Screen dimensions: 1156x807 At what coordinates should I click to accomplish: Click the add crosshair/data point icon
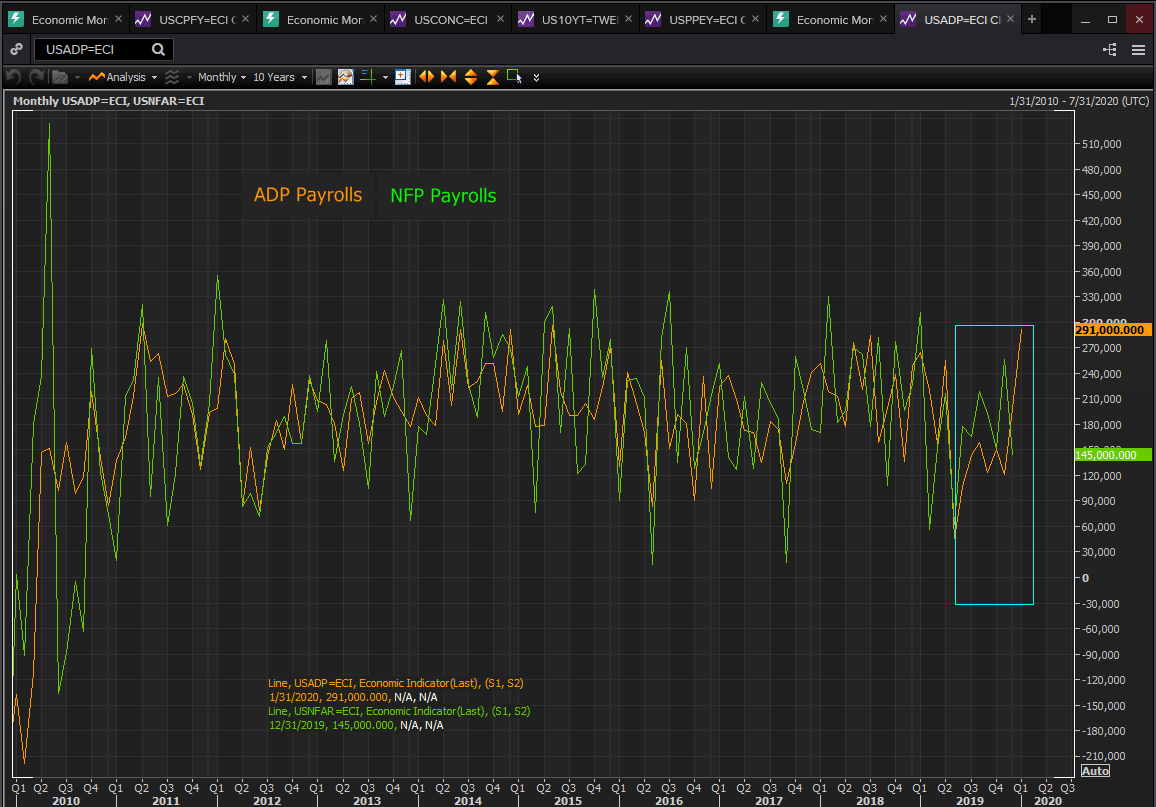coord(402,77)
